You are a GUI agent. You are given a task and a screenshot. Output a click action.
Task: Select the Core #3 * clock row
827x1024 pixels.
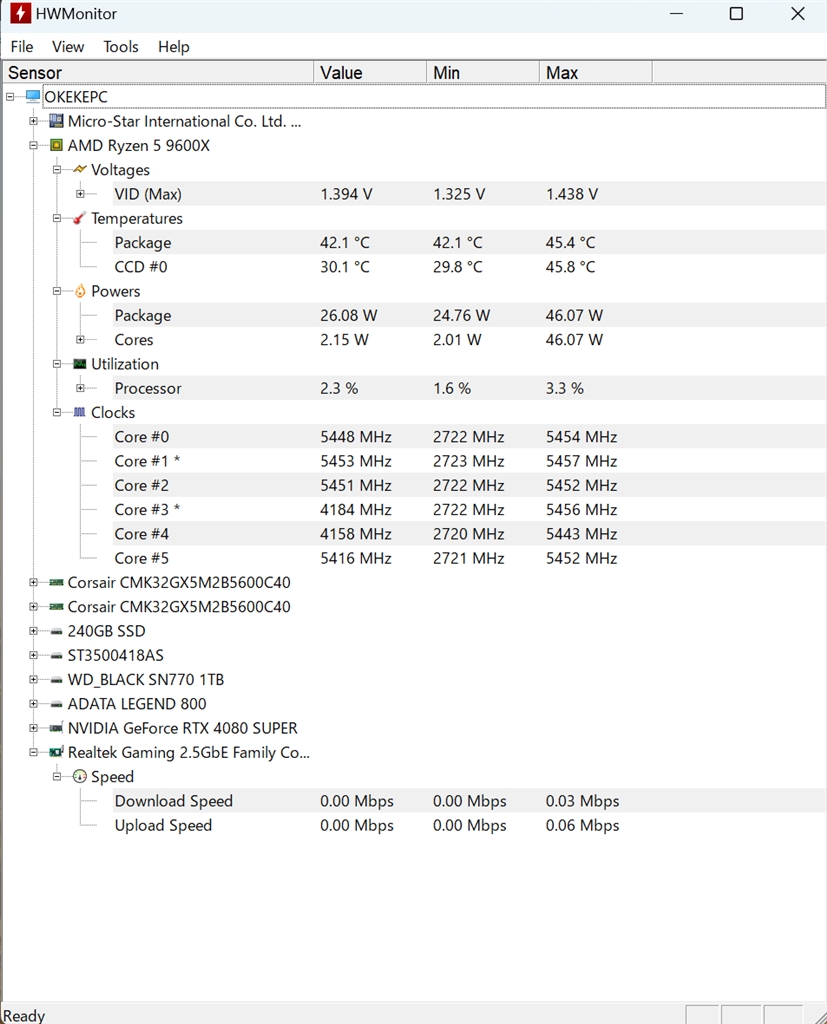(469, 509)
